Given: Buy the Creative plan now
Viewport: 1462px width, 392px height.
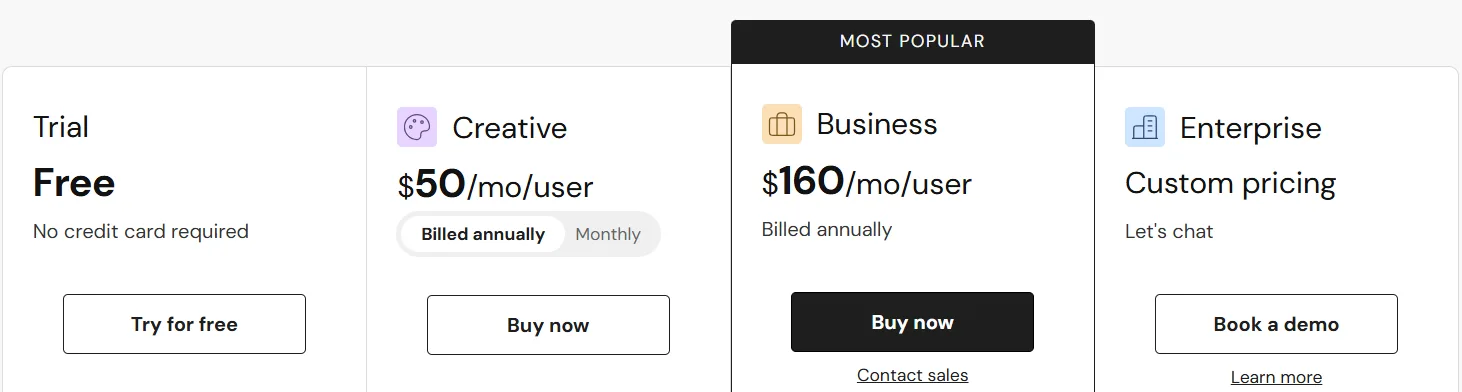Looking at the screenshot, I should [x=548, y=325].
